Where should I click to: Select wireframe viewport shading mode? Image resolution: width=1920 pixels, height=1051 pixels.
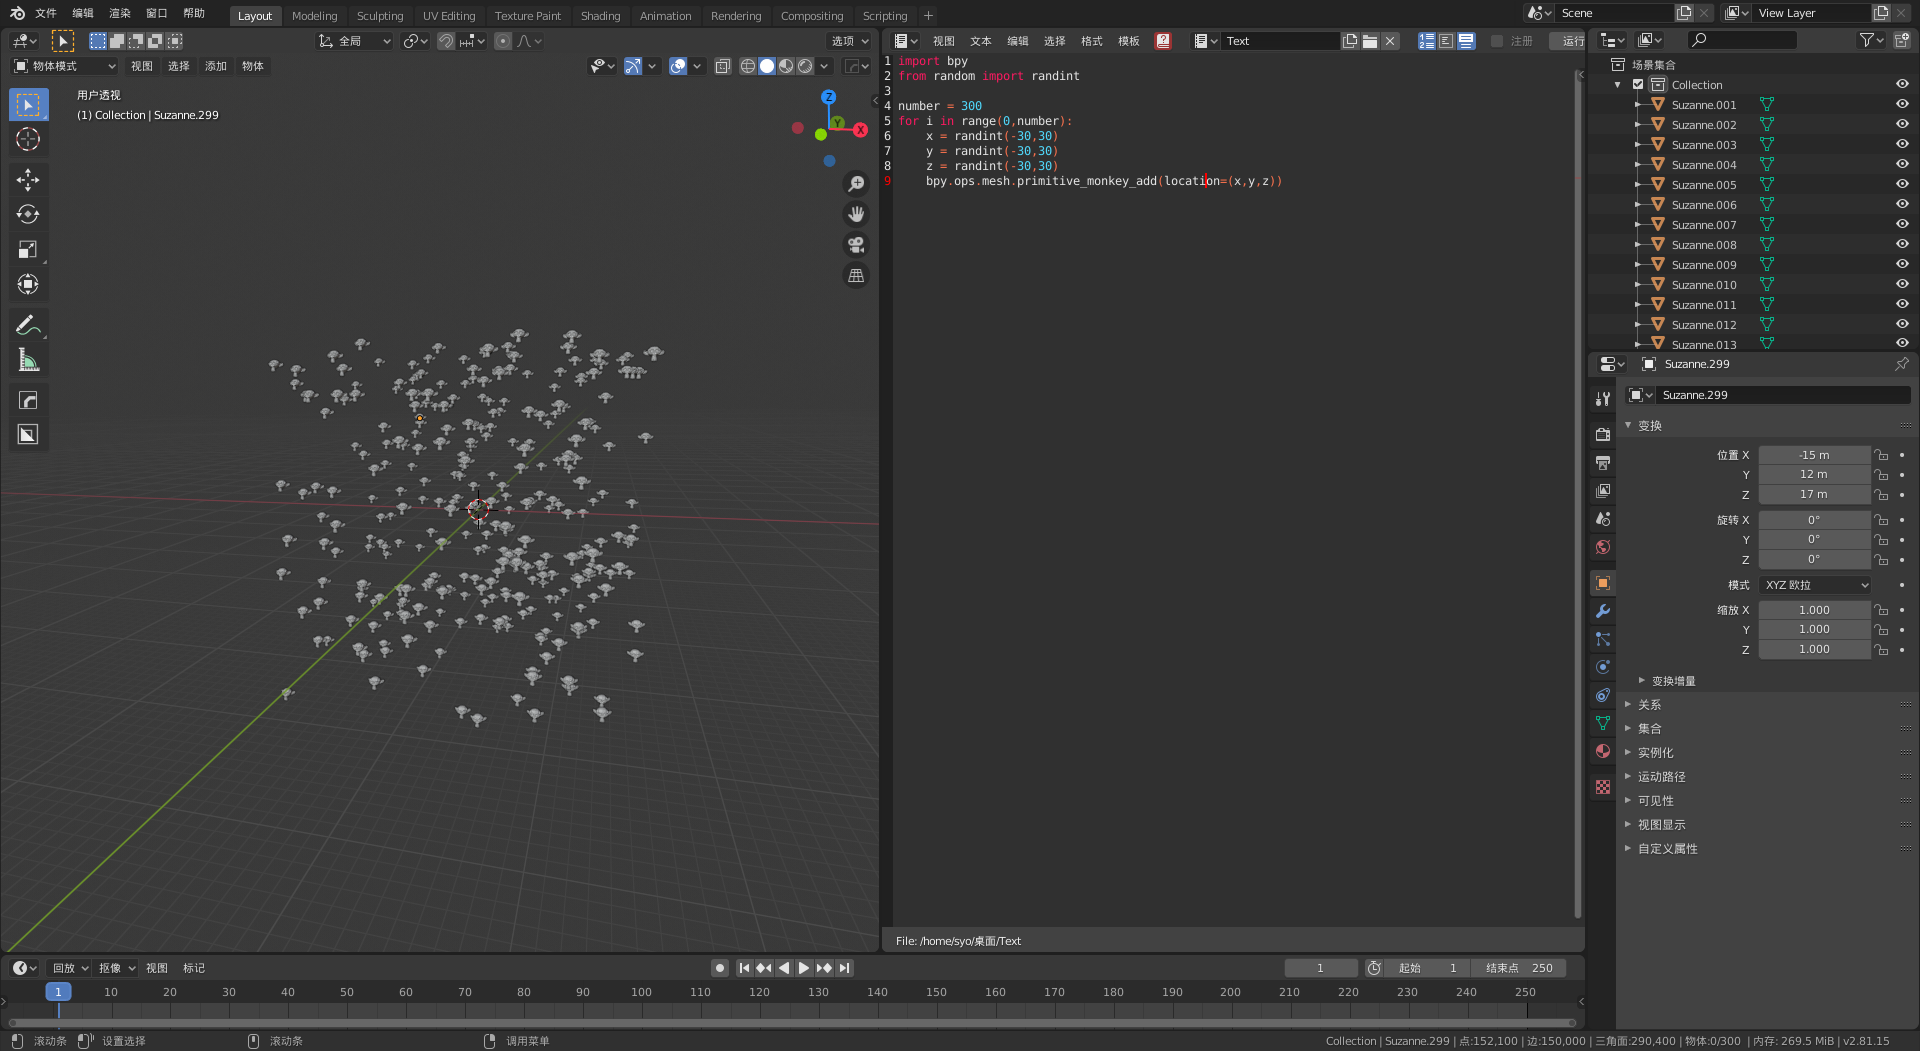(748, 66)
